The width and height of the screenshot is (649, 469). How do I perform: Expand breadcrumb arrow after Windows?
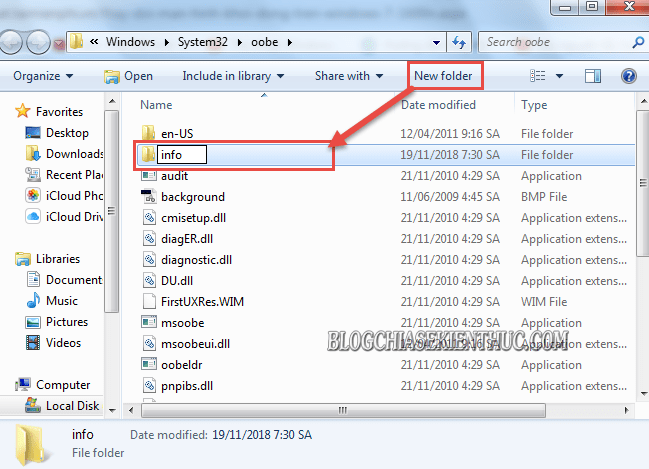tap(166, 42)
